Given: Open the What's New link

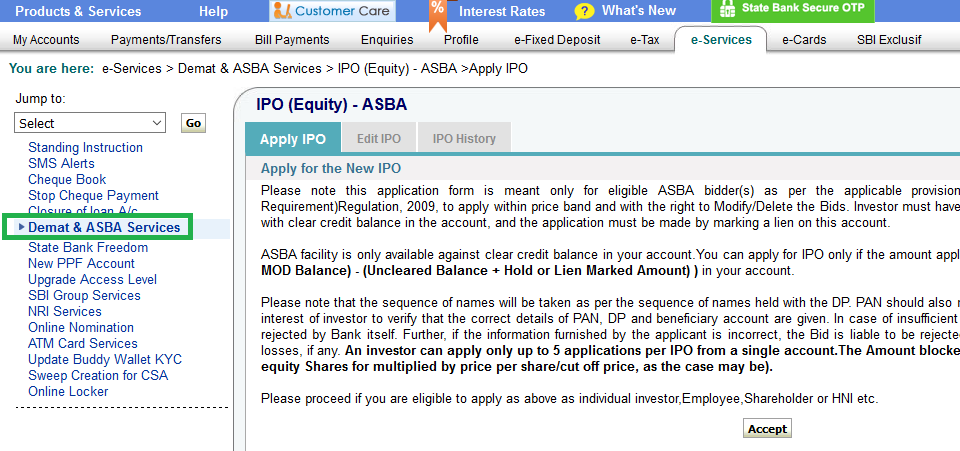Looking at the screenshot, I should pyautogui.click(x=639, y=10).
